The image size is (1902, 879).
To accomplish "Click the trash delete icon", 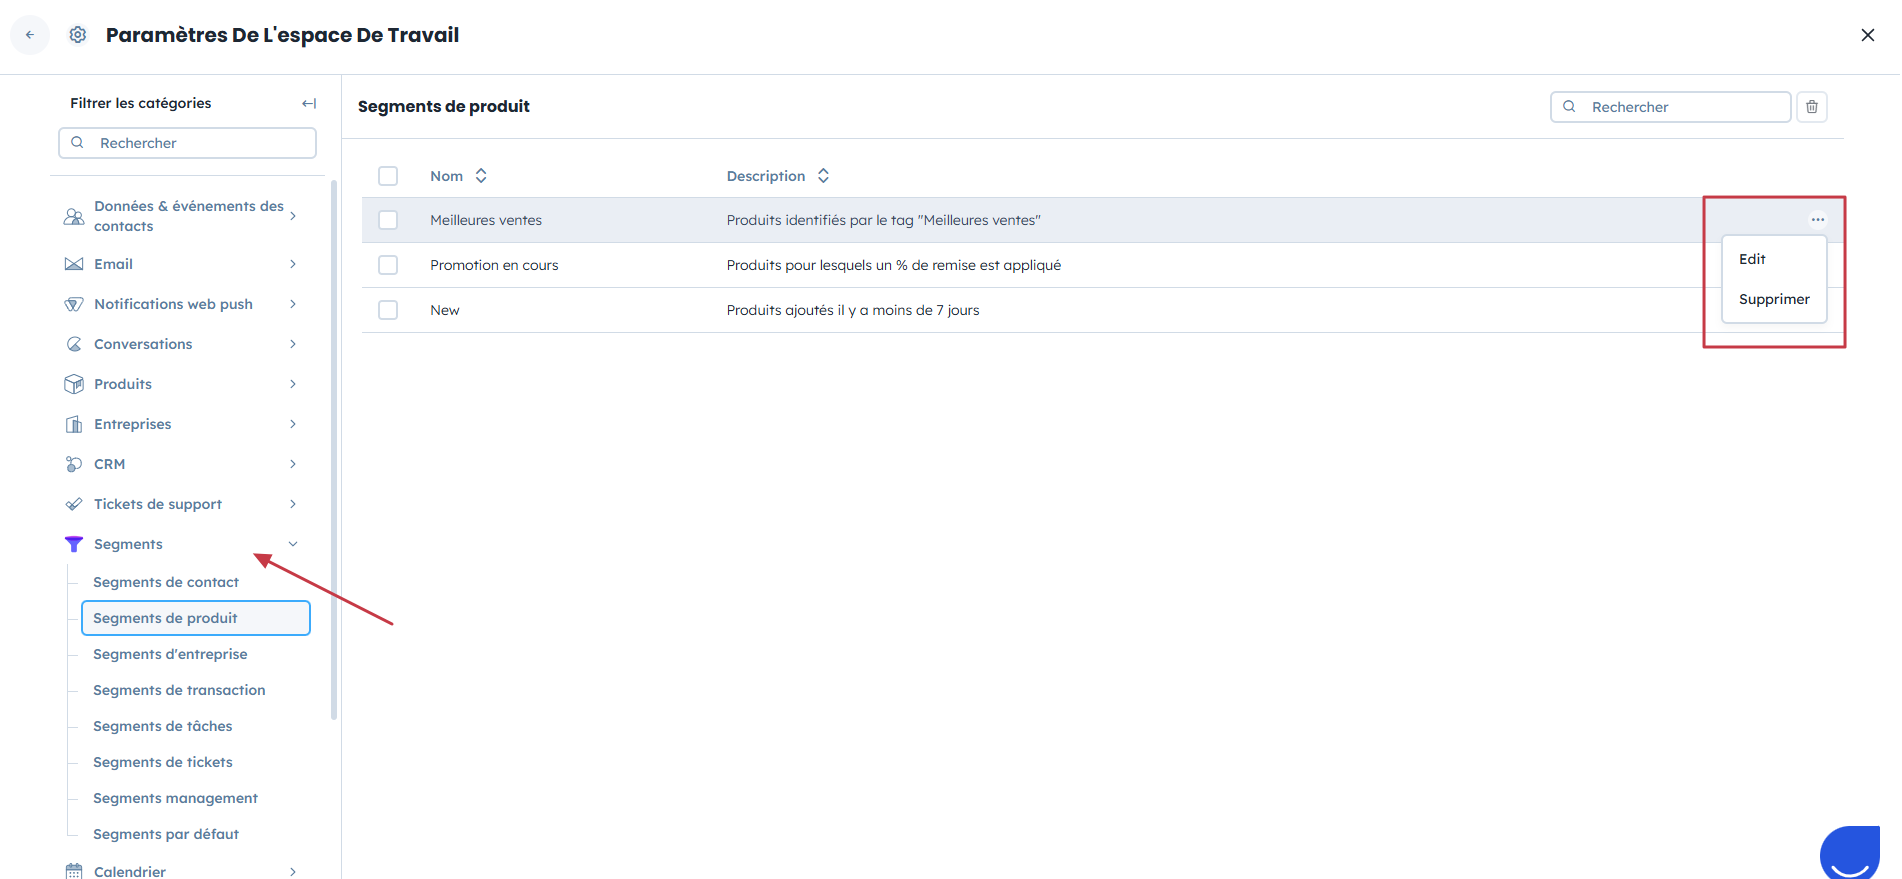I will [x=1812, y=107].
